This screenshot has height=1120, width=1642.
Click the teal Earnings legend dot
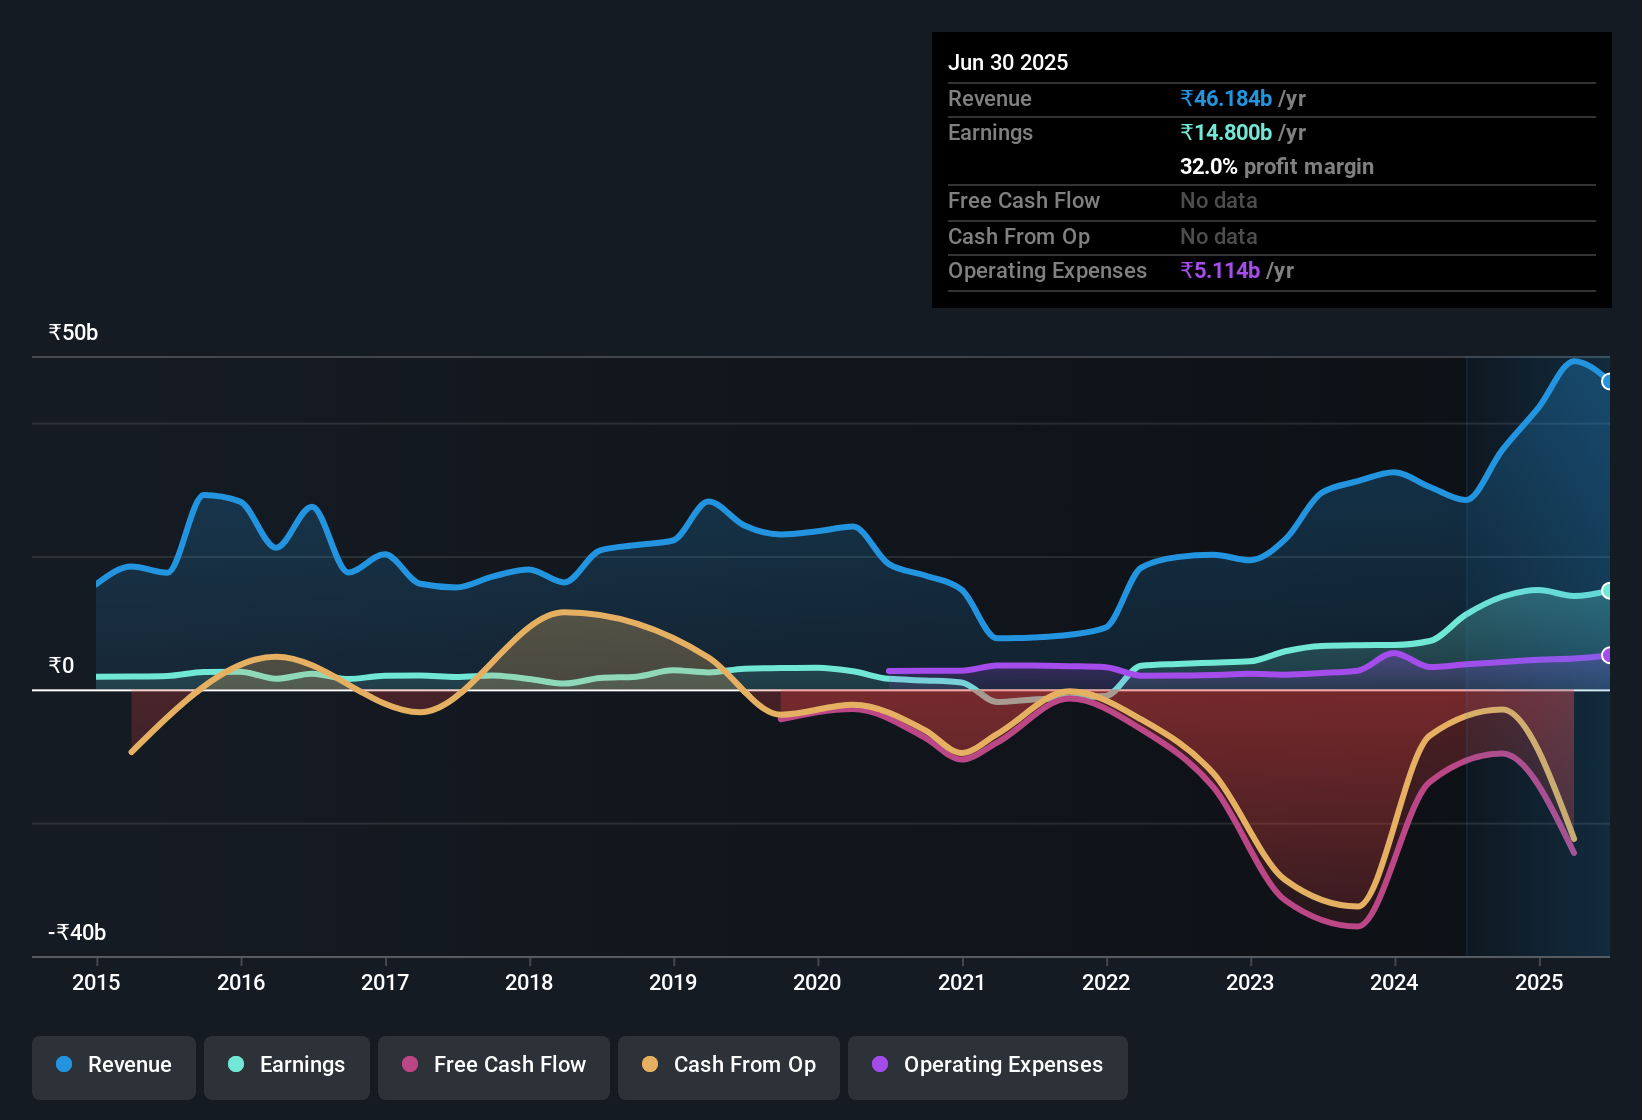coord(236,1065)
